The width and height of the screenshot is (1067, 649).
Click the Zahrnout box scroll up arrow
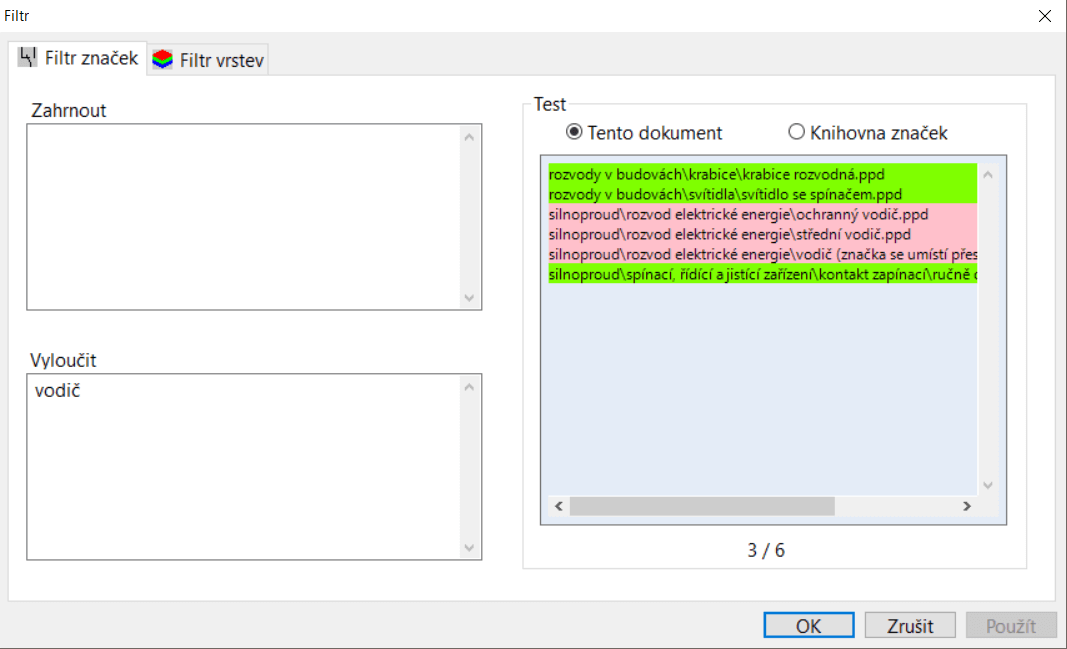pyautogui.click(x=469, y=137)
